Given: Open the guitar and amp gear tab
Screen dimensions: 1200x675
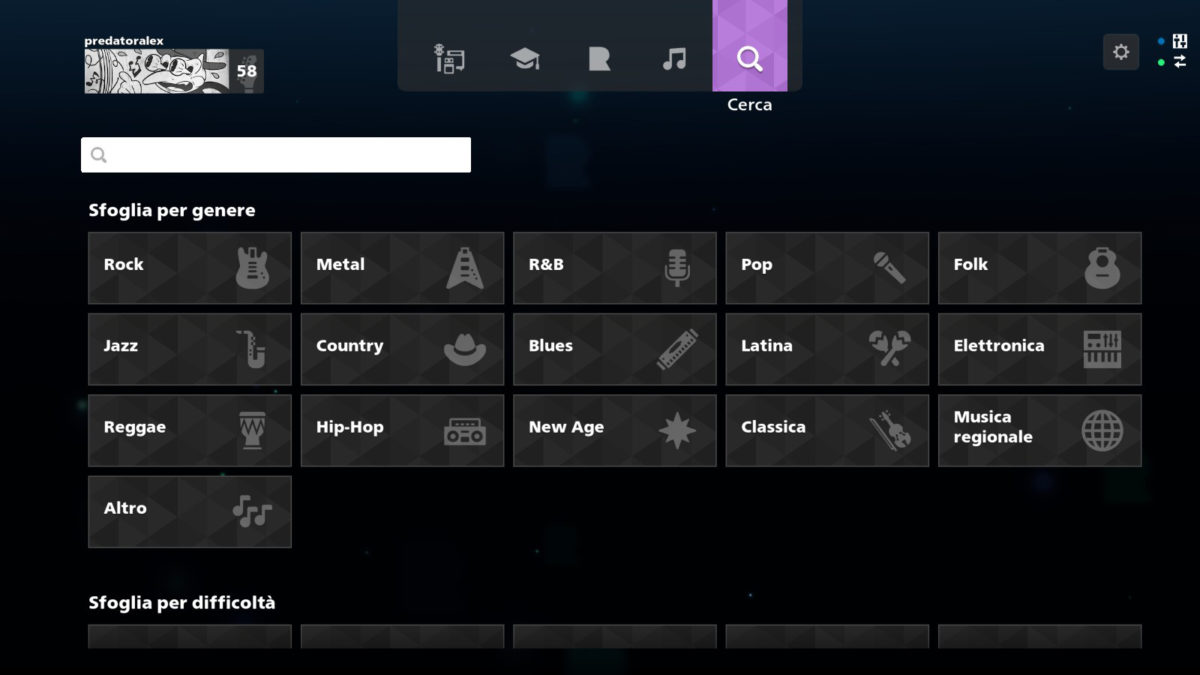Looking at the screenshot, I should (450, 59).
